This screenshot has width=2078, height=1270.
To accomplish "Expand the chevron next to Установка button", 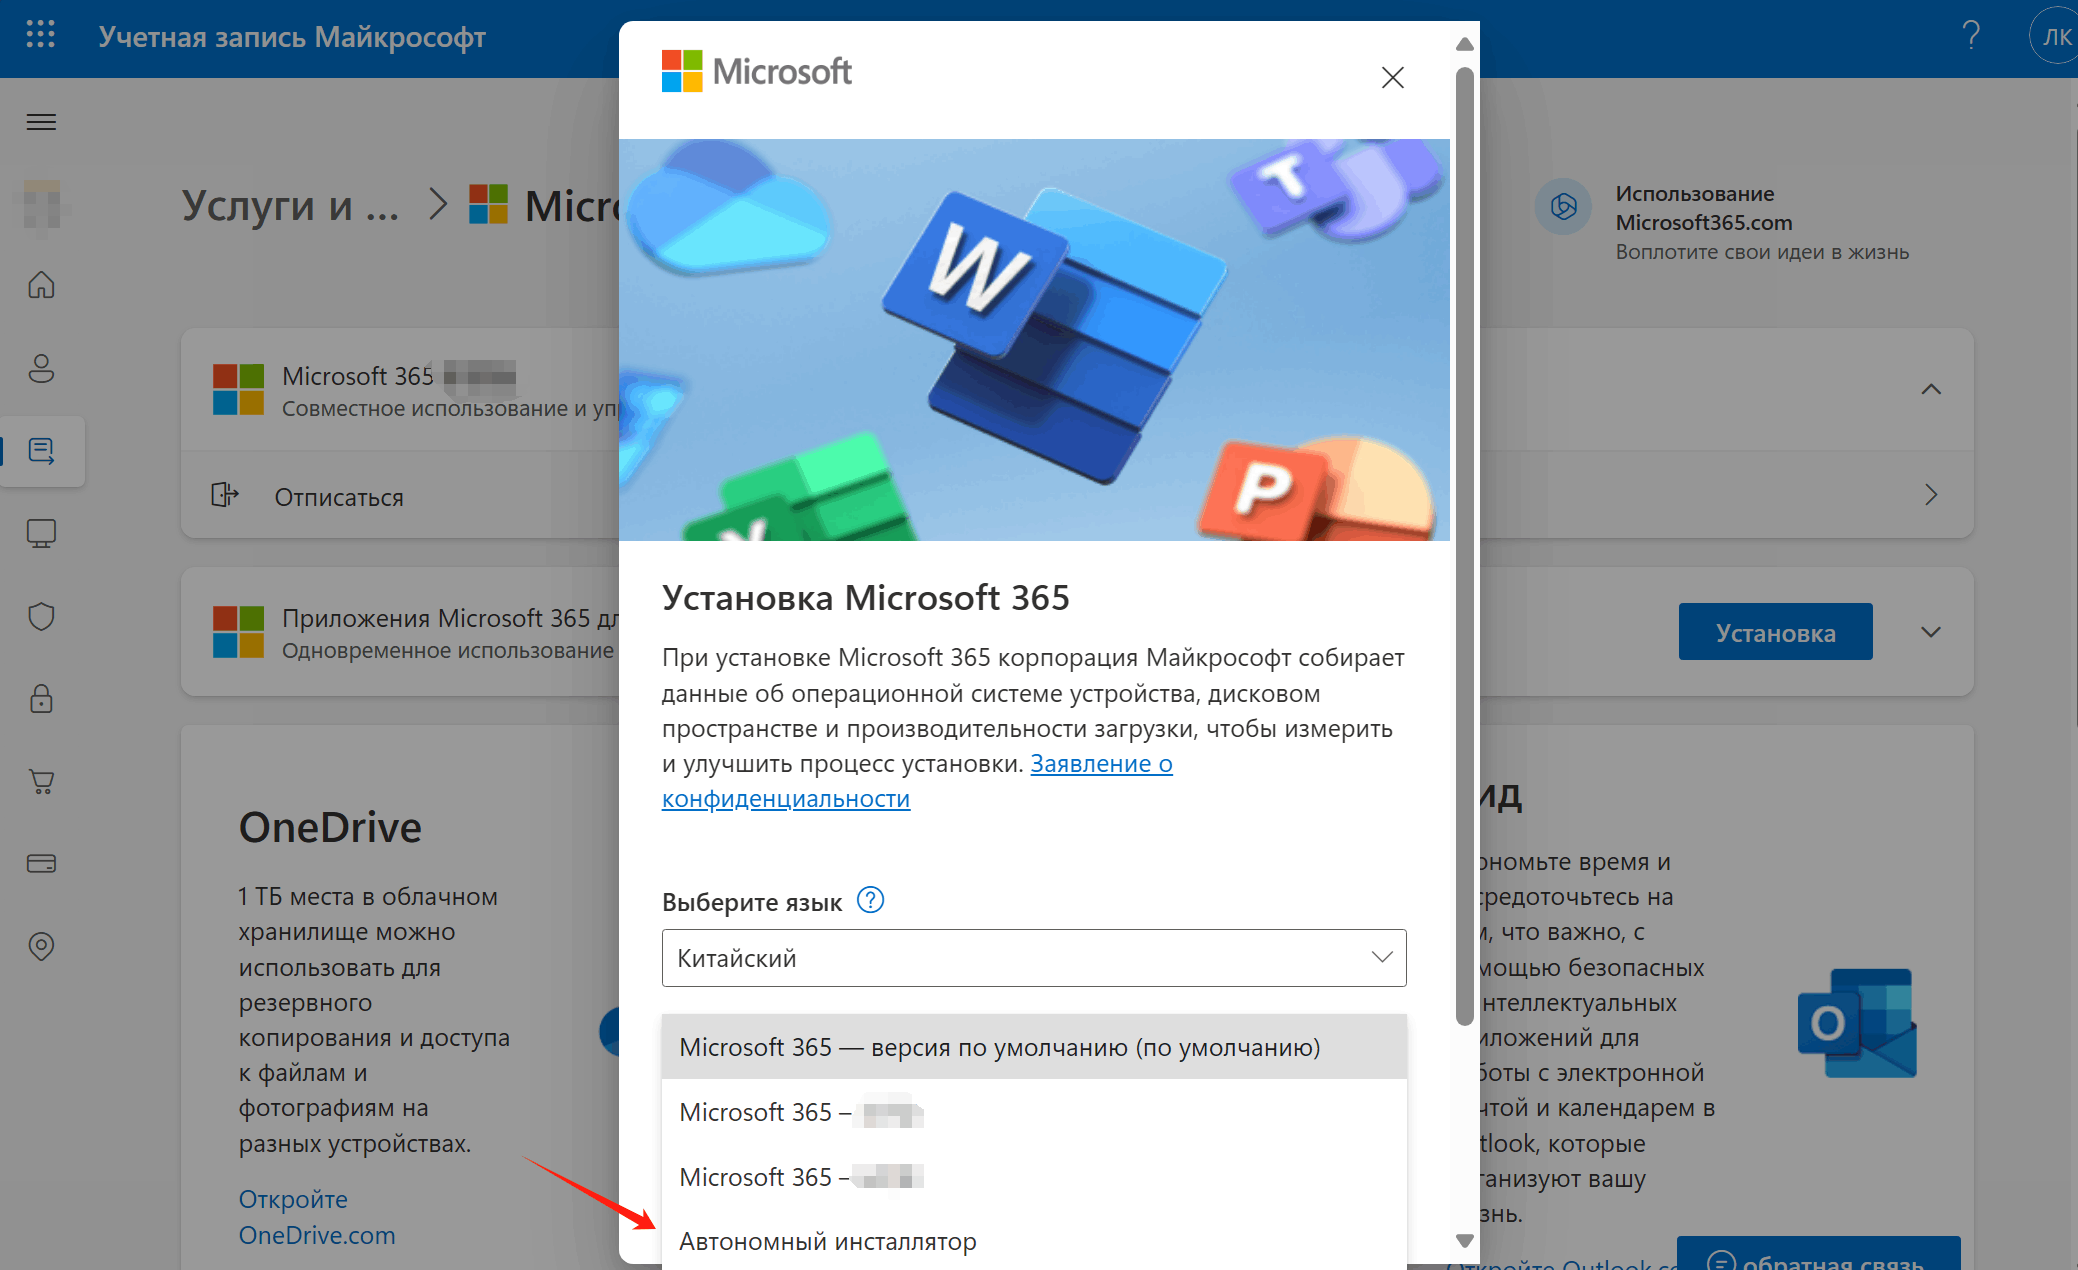I will point(1931,632).
